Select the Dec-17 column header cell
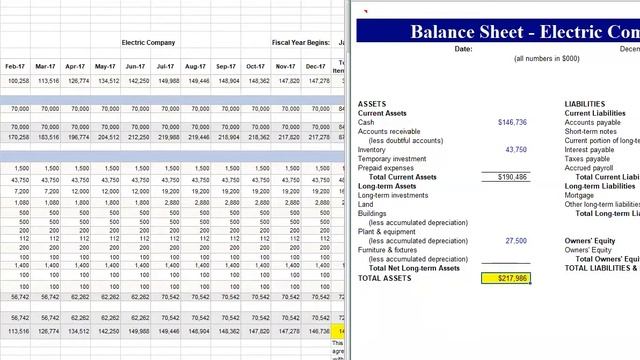 (316, 67)
